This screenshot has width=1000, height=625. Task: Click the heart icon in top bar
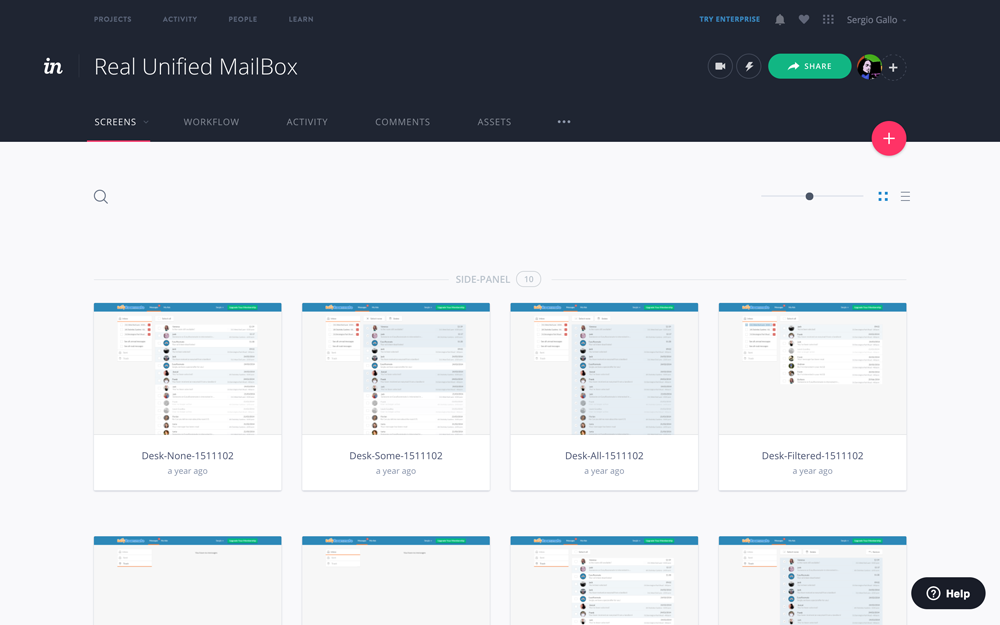[x=804, y=20]
